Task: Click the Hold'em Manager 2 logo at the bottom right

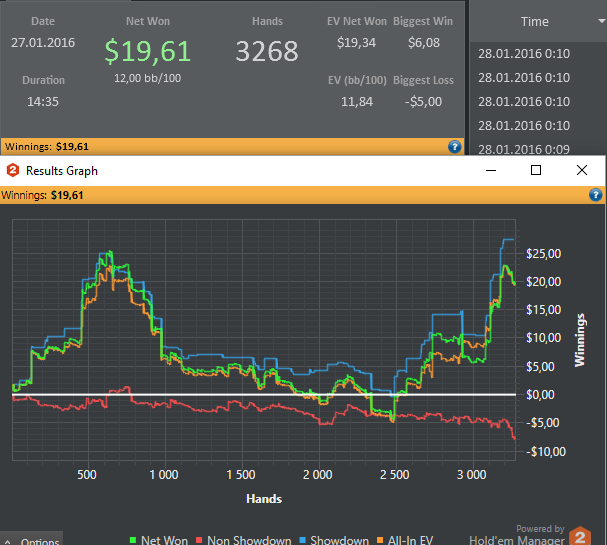Action: 580,536
